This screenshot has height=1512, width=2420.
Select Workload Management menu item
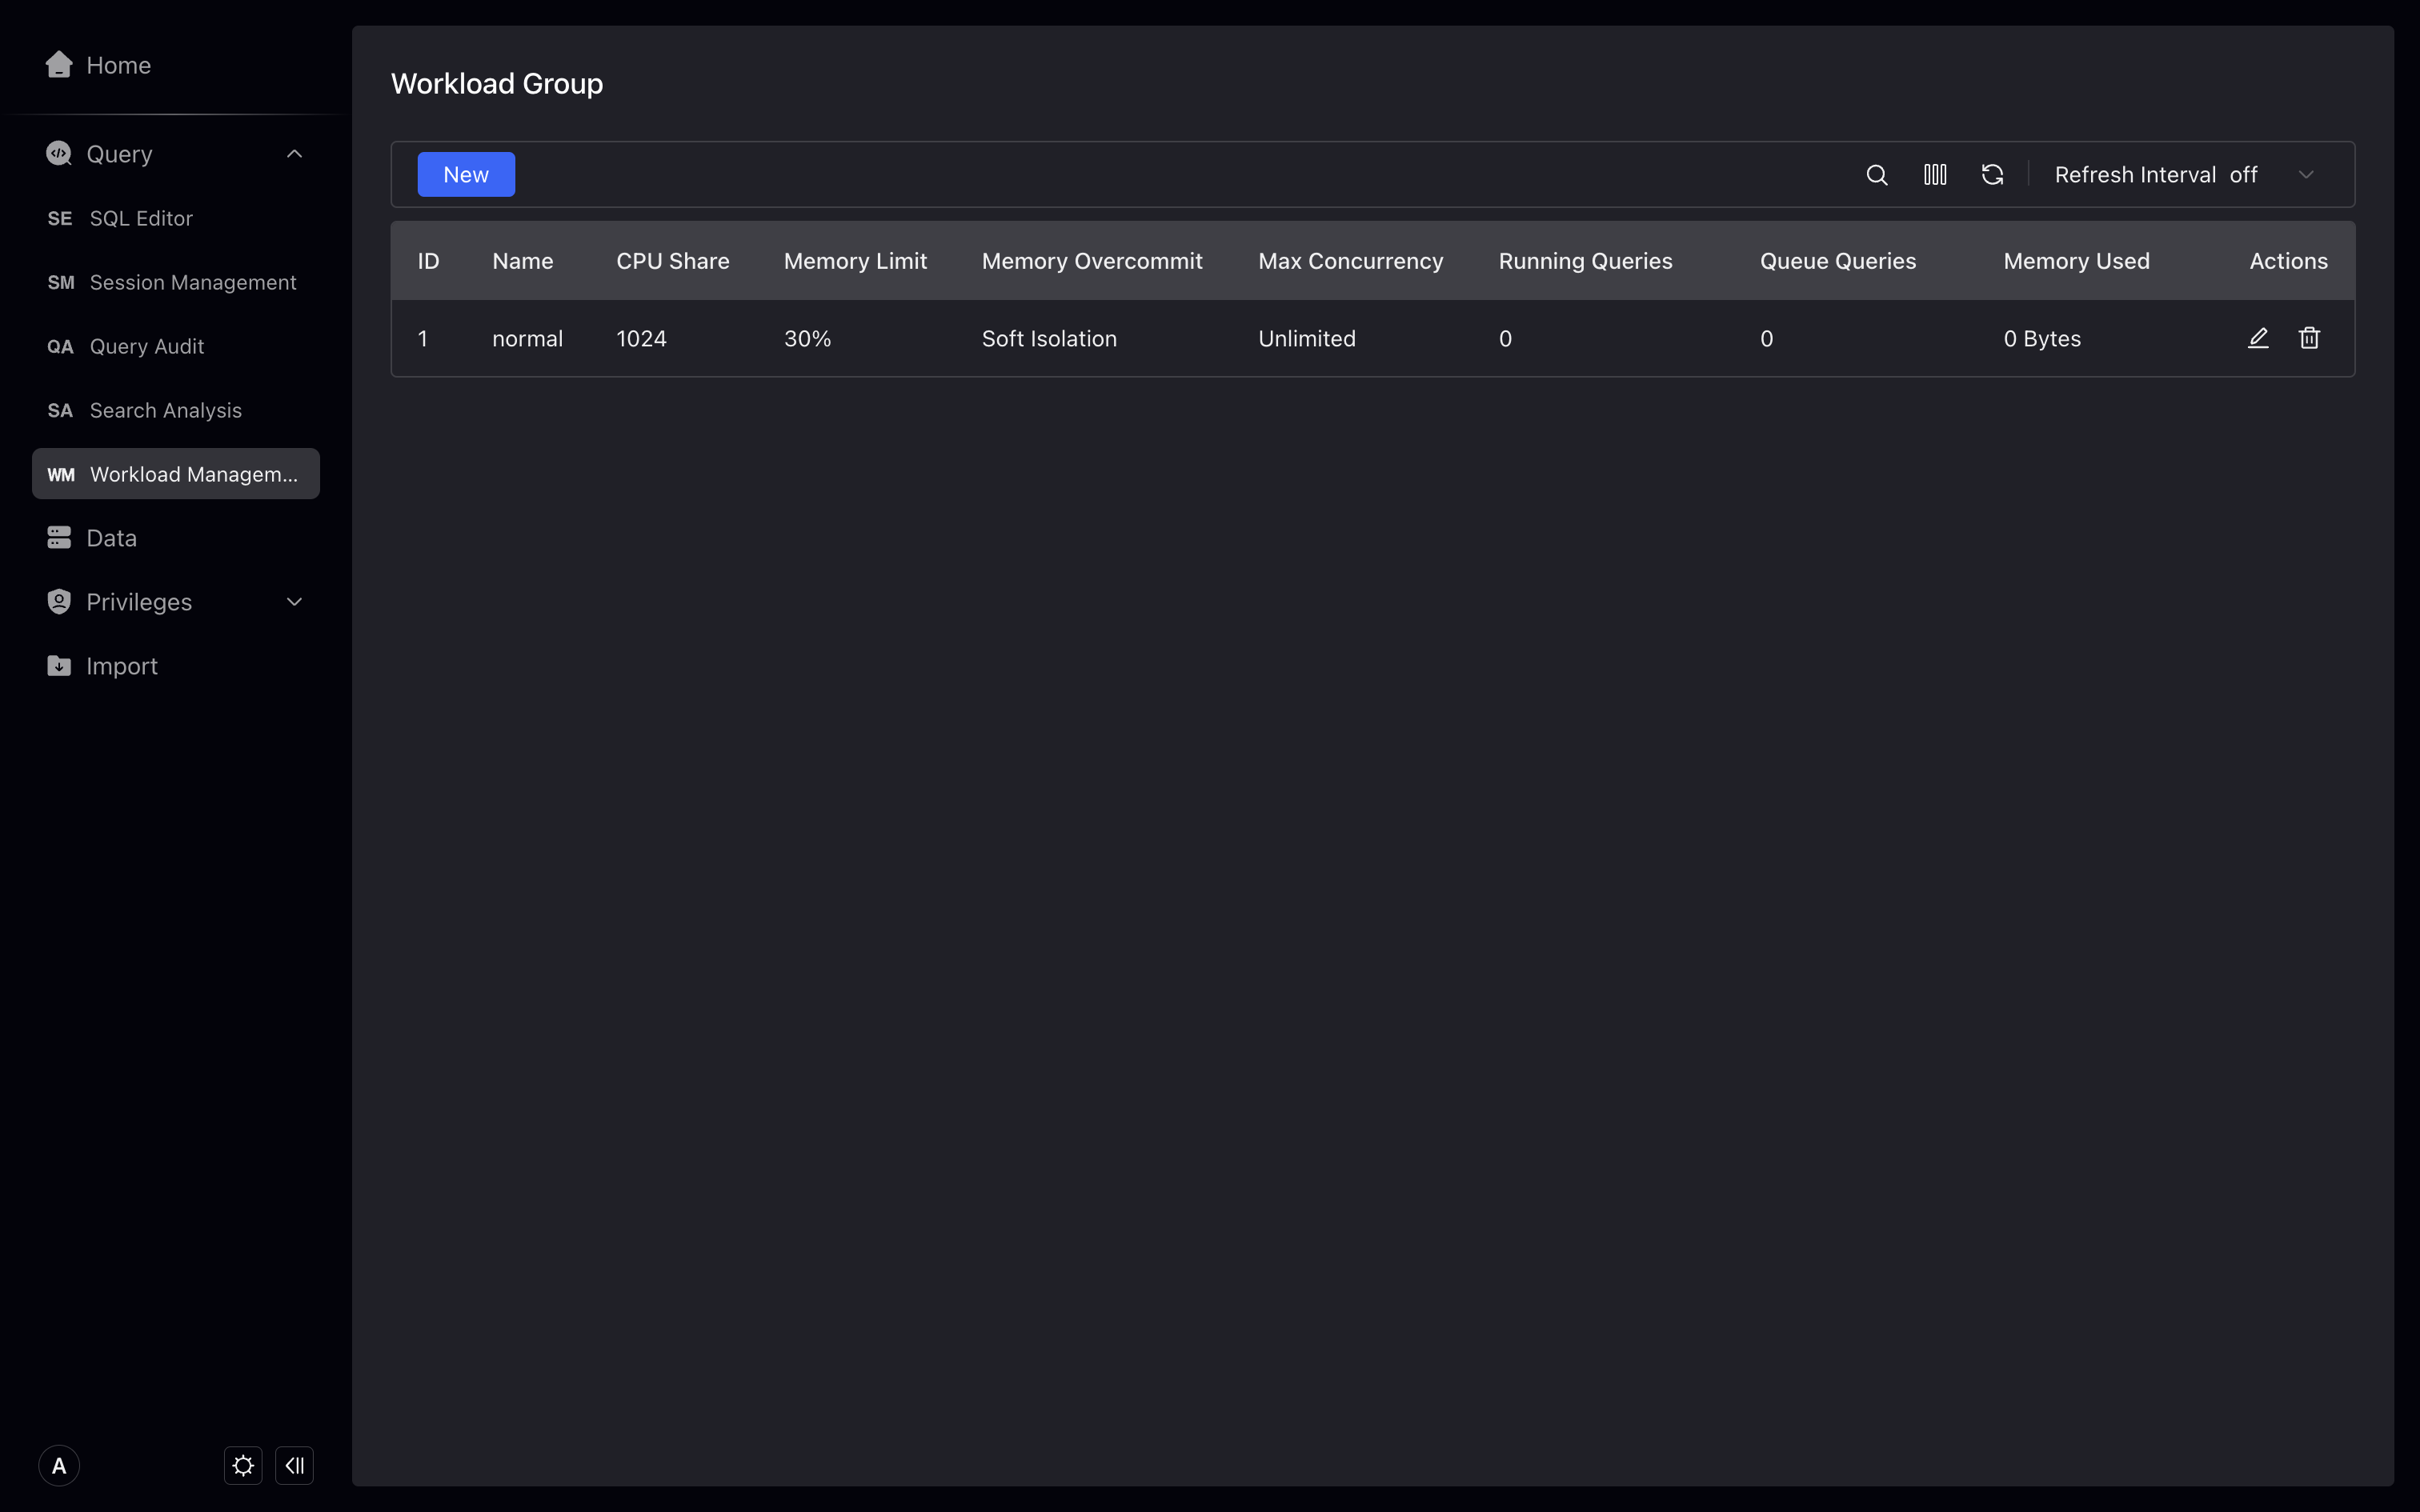[x=176, y=474]
